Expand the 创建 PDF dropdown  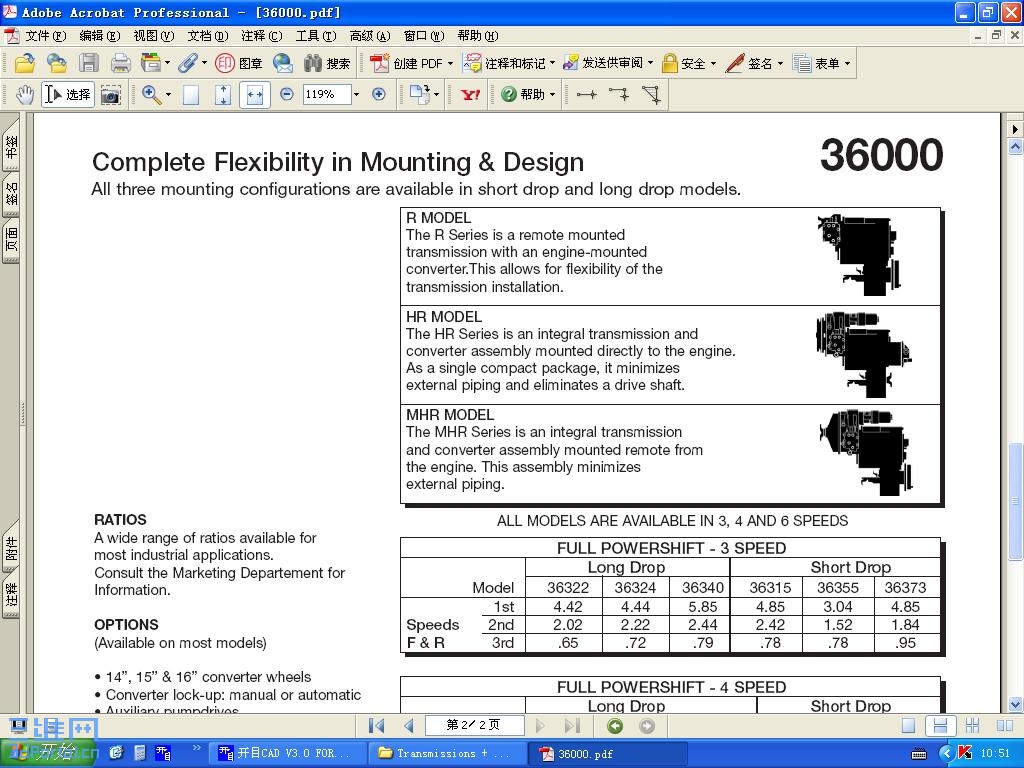[x=450, y=63]
